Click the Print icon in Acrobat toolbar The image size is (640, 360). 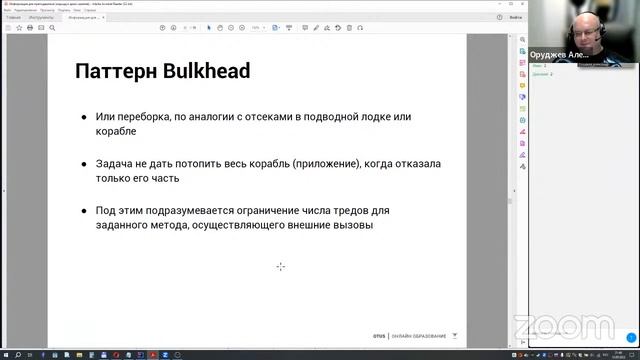[x=30, y=28]
